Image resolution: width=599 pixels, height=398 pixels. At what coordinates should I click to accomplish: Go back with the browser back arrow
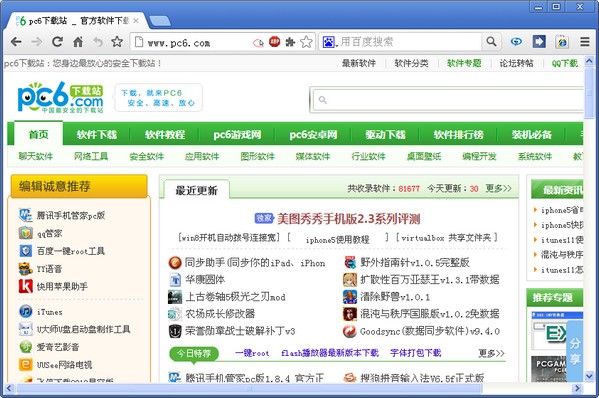coord(16,42)
